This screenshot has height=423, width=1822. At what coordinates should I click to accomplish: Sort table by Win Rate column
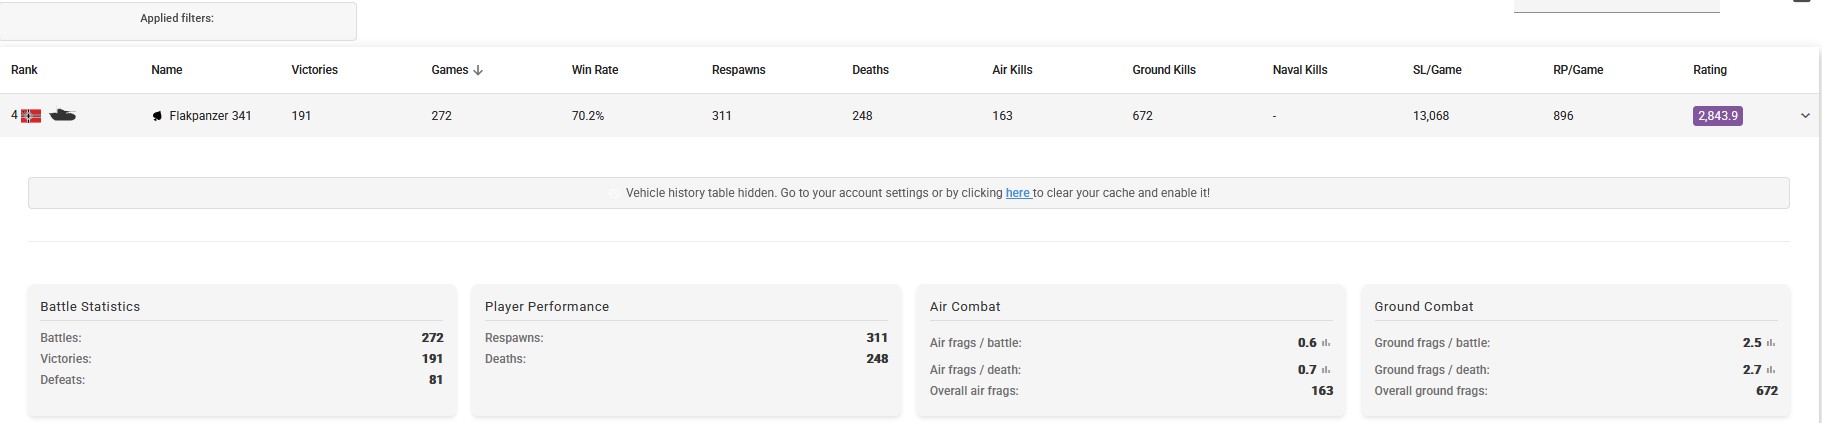point(594,70)
